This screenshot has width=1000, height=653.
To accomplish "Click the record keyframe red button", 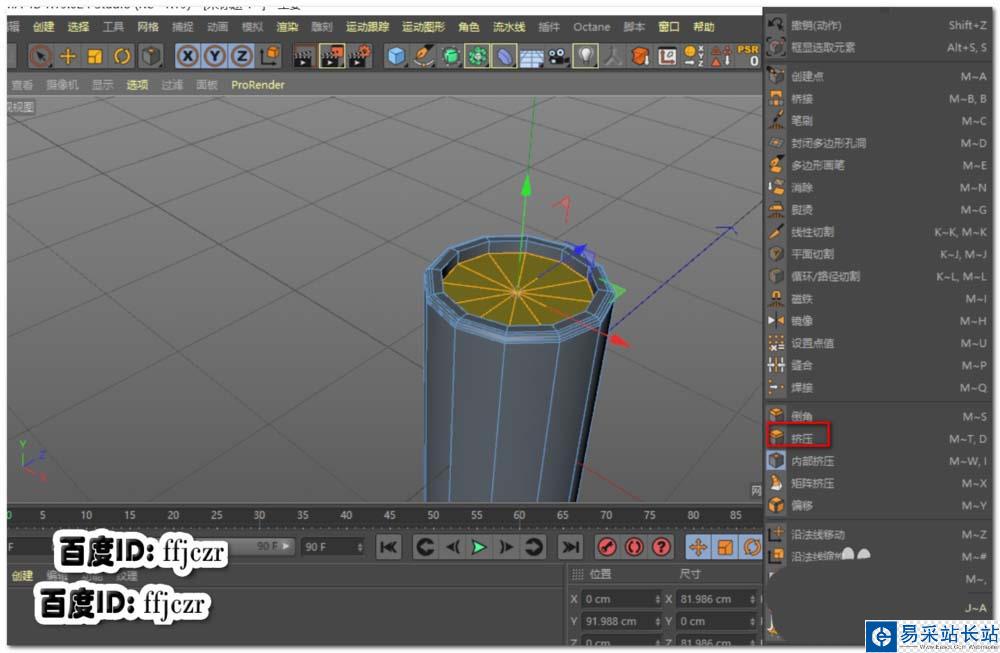I will tap(606, 547).
